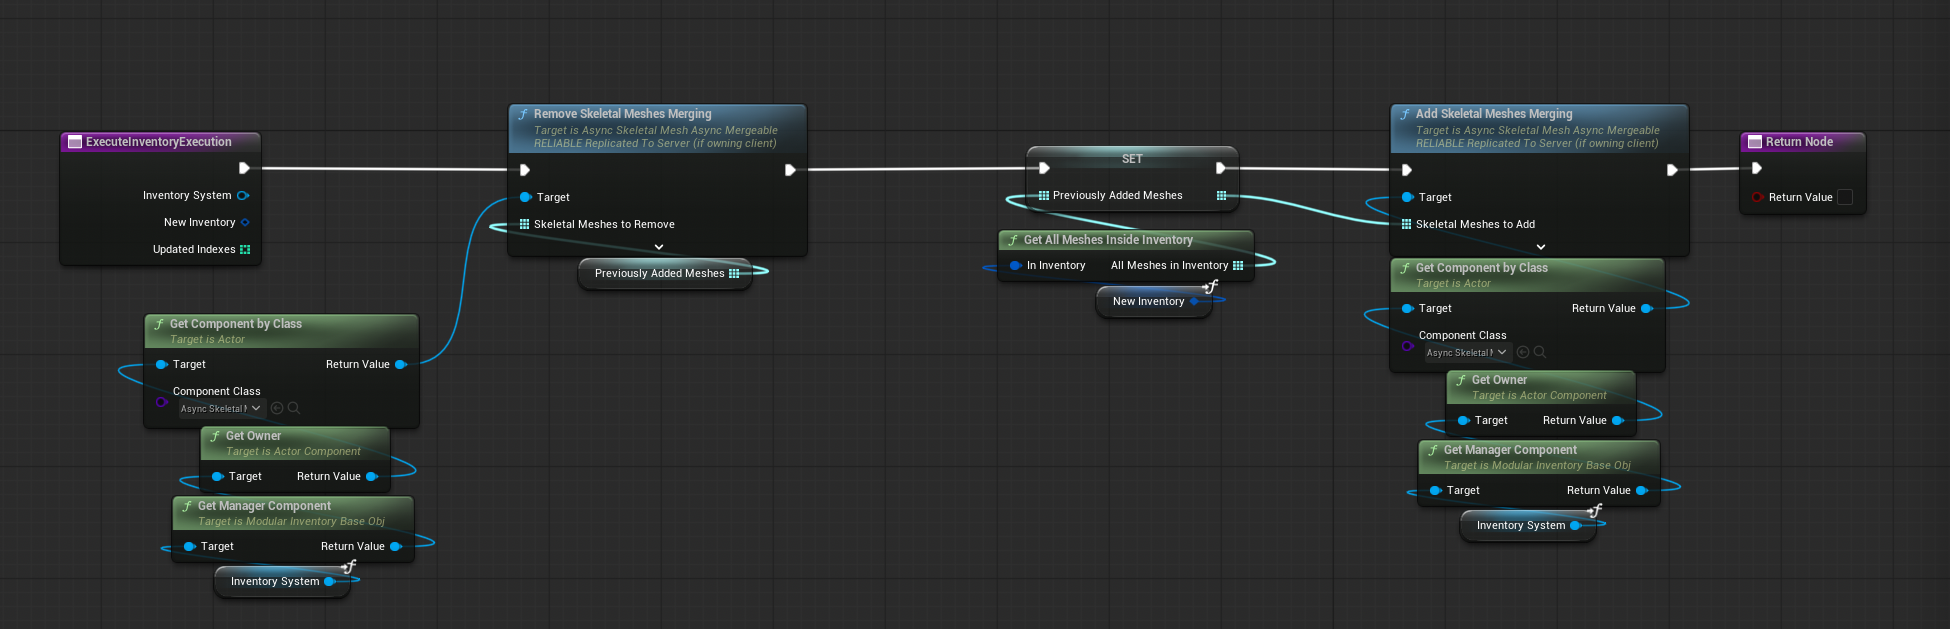
Task: Click the SET node array output pin
Action: coord(1221,195)
